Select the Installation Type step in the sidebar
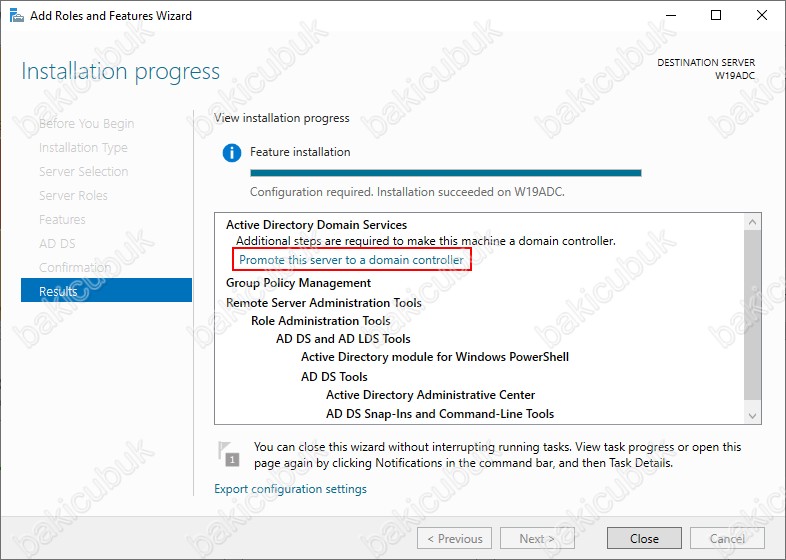 click(83, 147)
